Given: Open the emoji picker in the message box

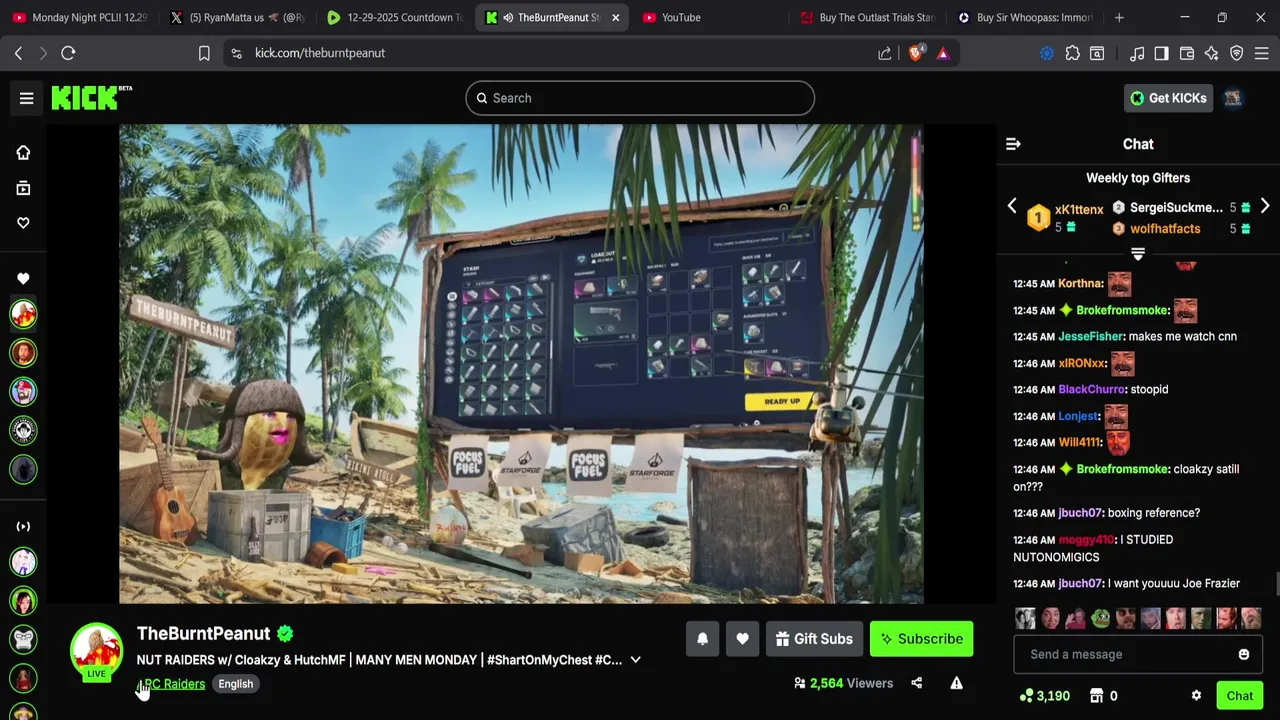Looking at the screenshot, I should (1244, 654).
